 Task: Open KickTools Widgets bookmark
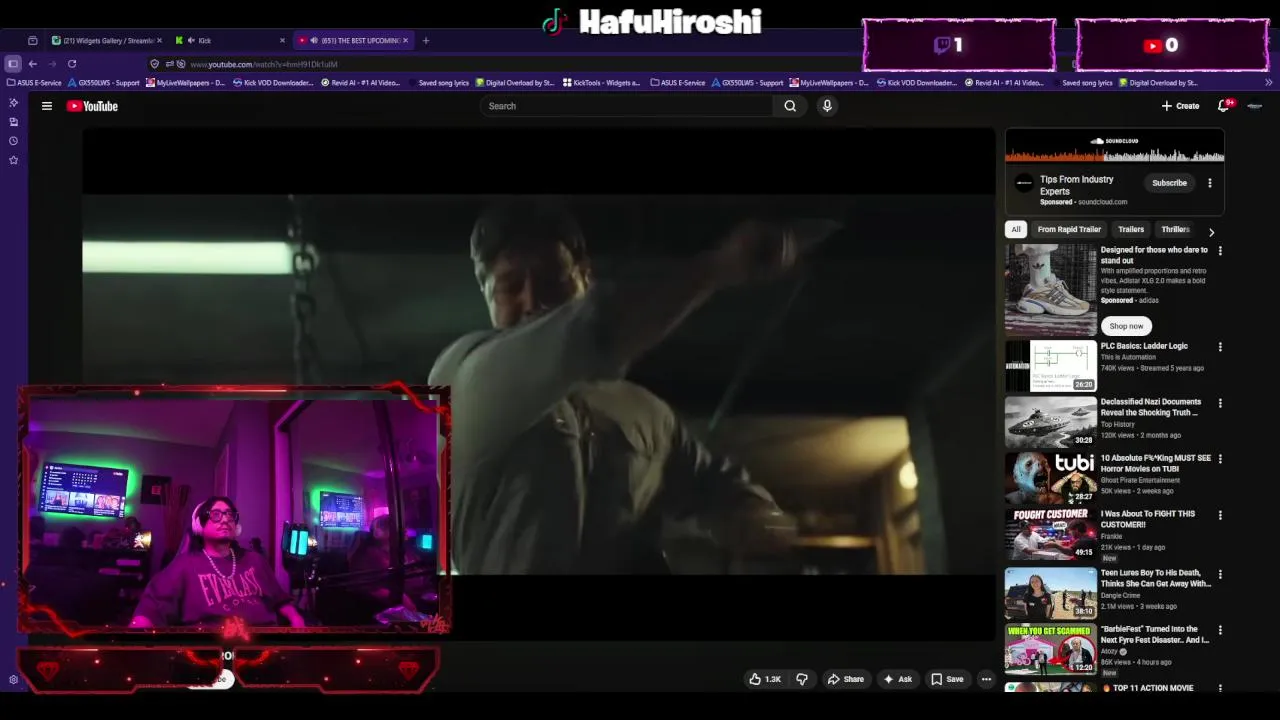point(601,83)
